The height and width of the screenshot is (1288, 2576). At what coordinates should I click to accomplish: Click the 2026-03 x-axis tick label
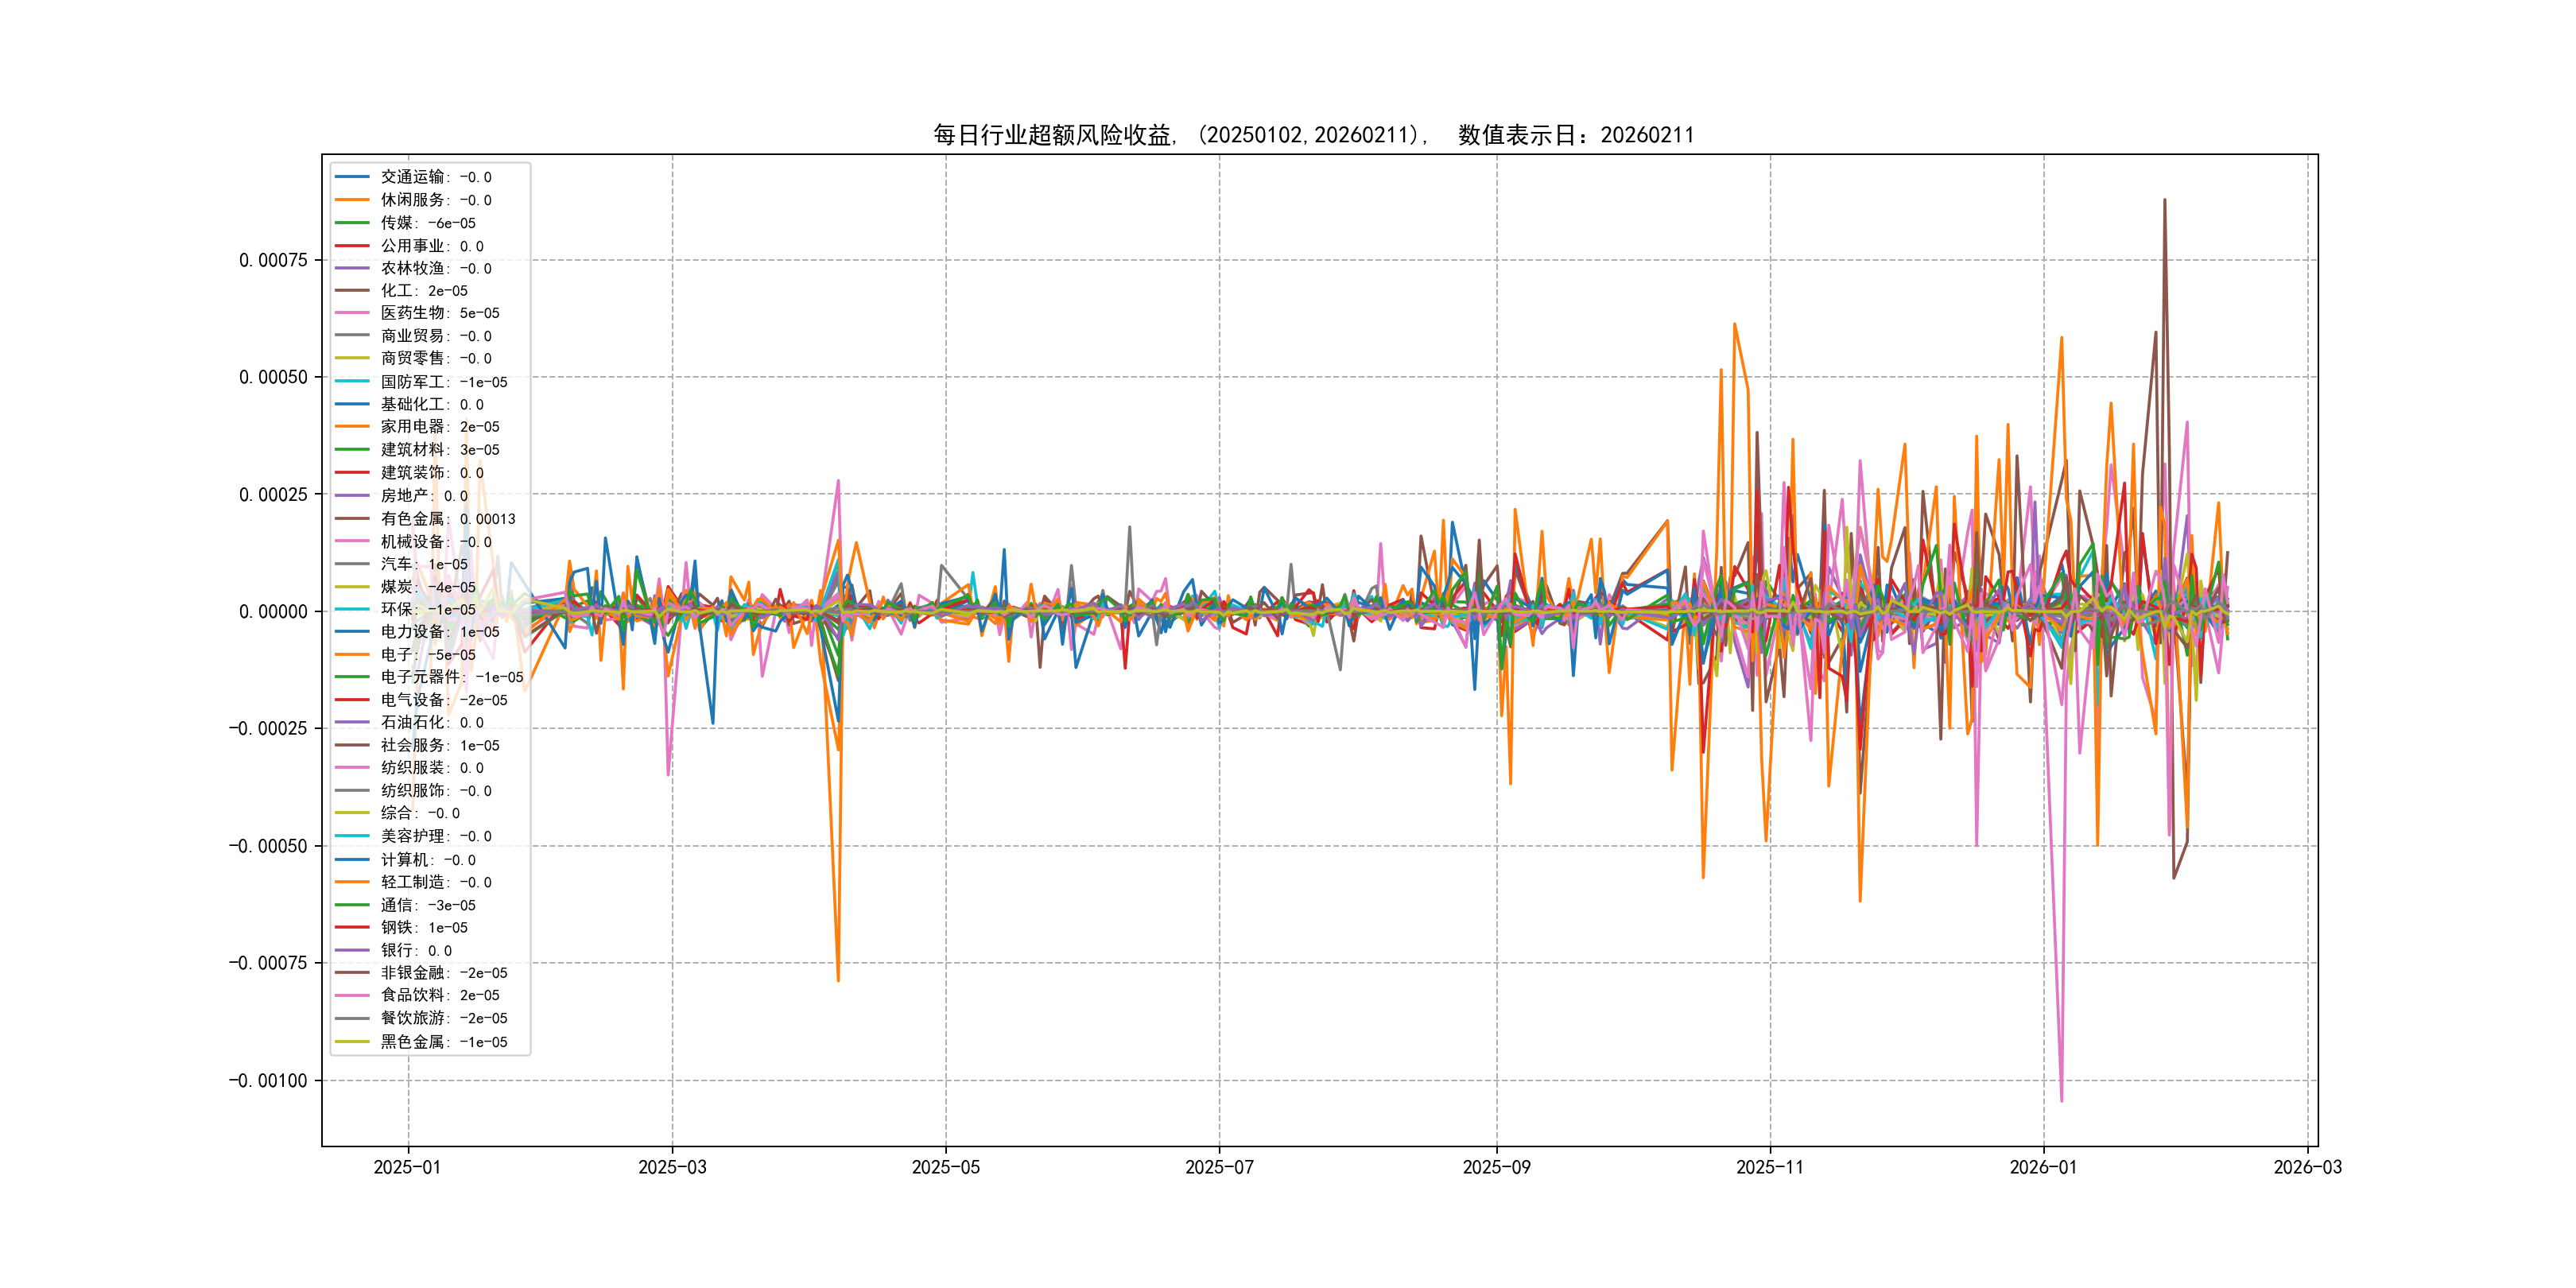(2307, 1167)
